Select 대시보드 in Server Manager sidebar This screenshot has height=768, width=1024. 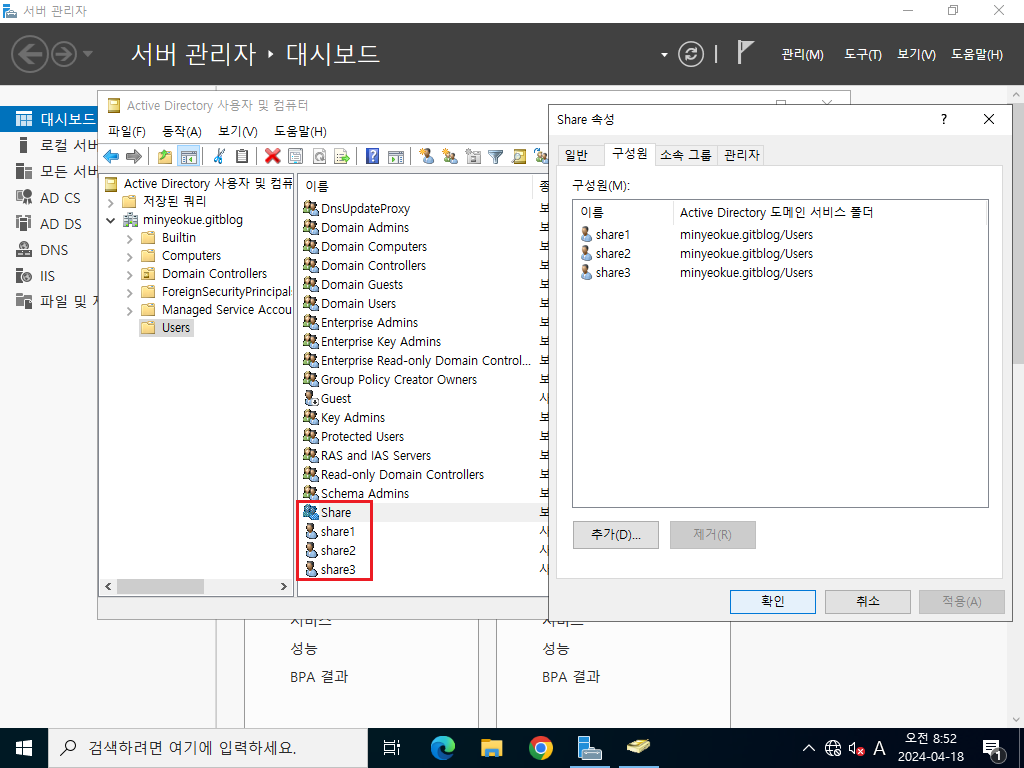pos(49,119)
